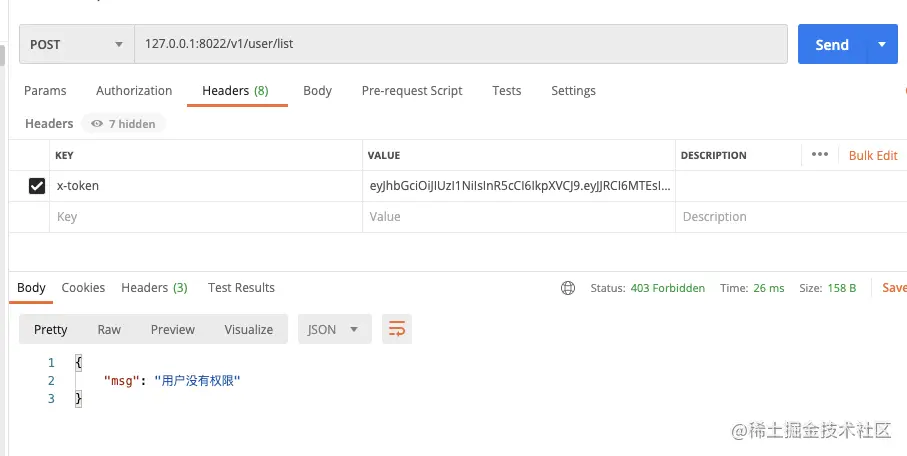Select the request Body tab
Screen dimensions: 907x456
[317, 91]
